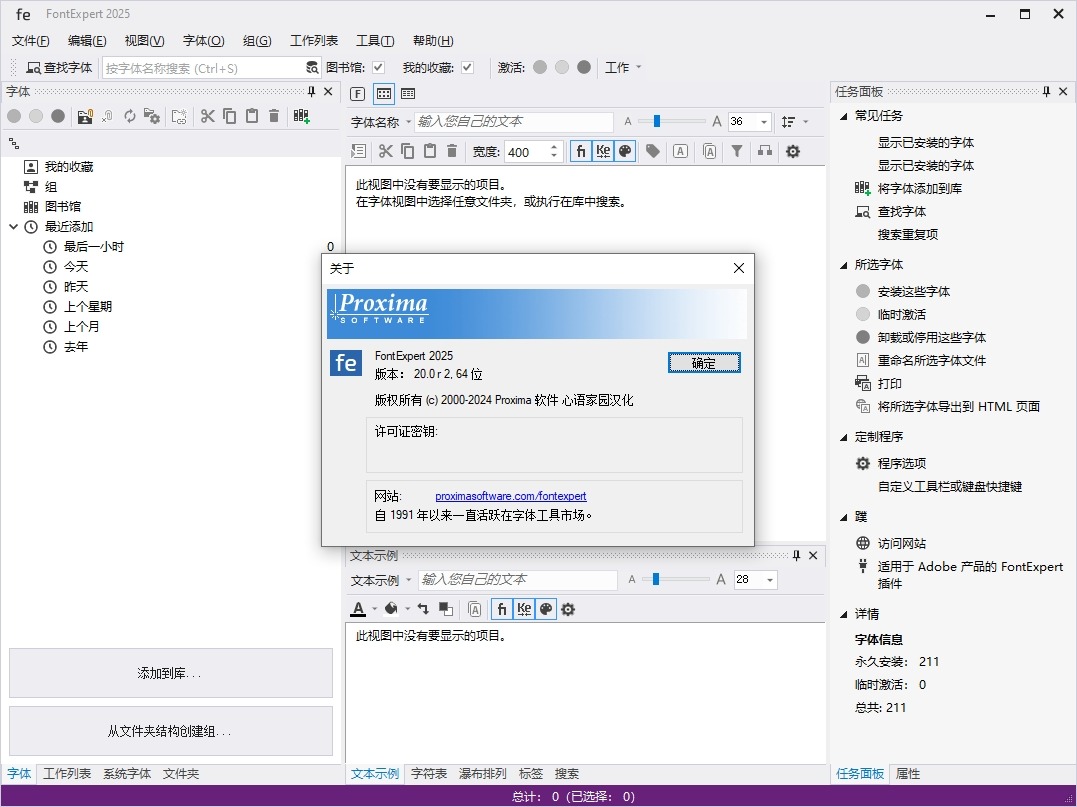Image resolution: width=1077 pixels, height=807 pixels.
Task: Click the new folder icon in the 字体 panel
Action: [179, 116]
